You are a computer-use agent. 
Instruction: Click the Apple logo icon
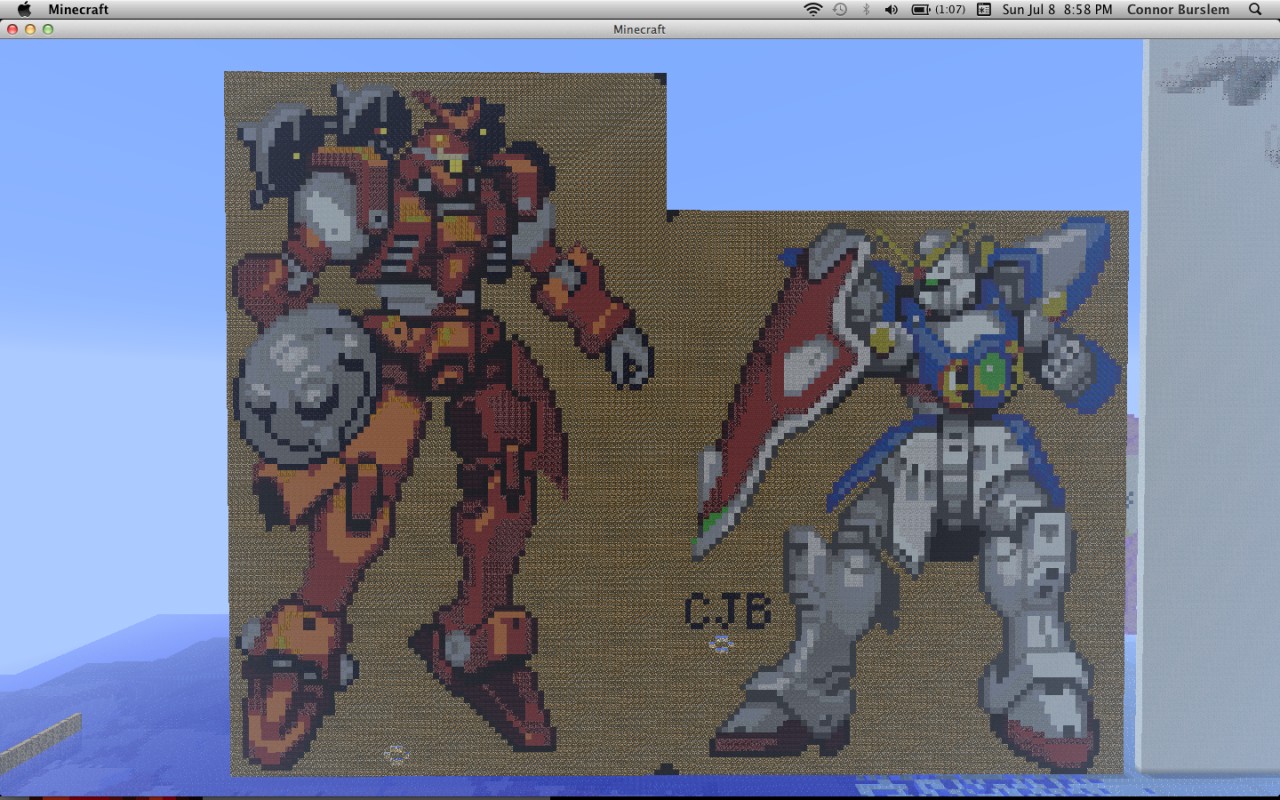coord(23,9)
